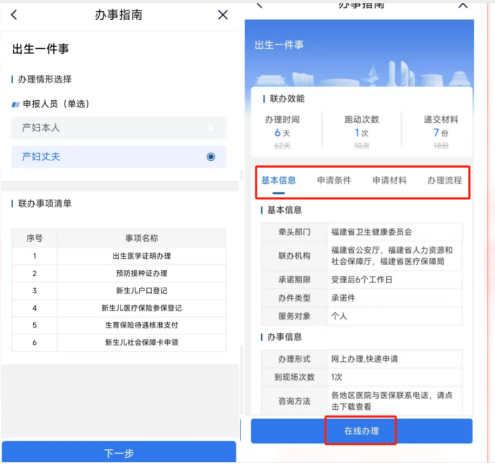Click the 新生儿户口登记 row
This screenshot has width=495, height=468.
pyautogui.click(x=119, y=291)
